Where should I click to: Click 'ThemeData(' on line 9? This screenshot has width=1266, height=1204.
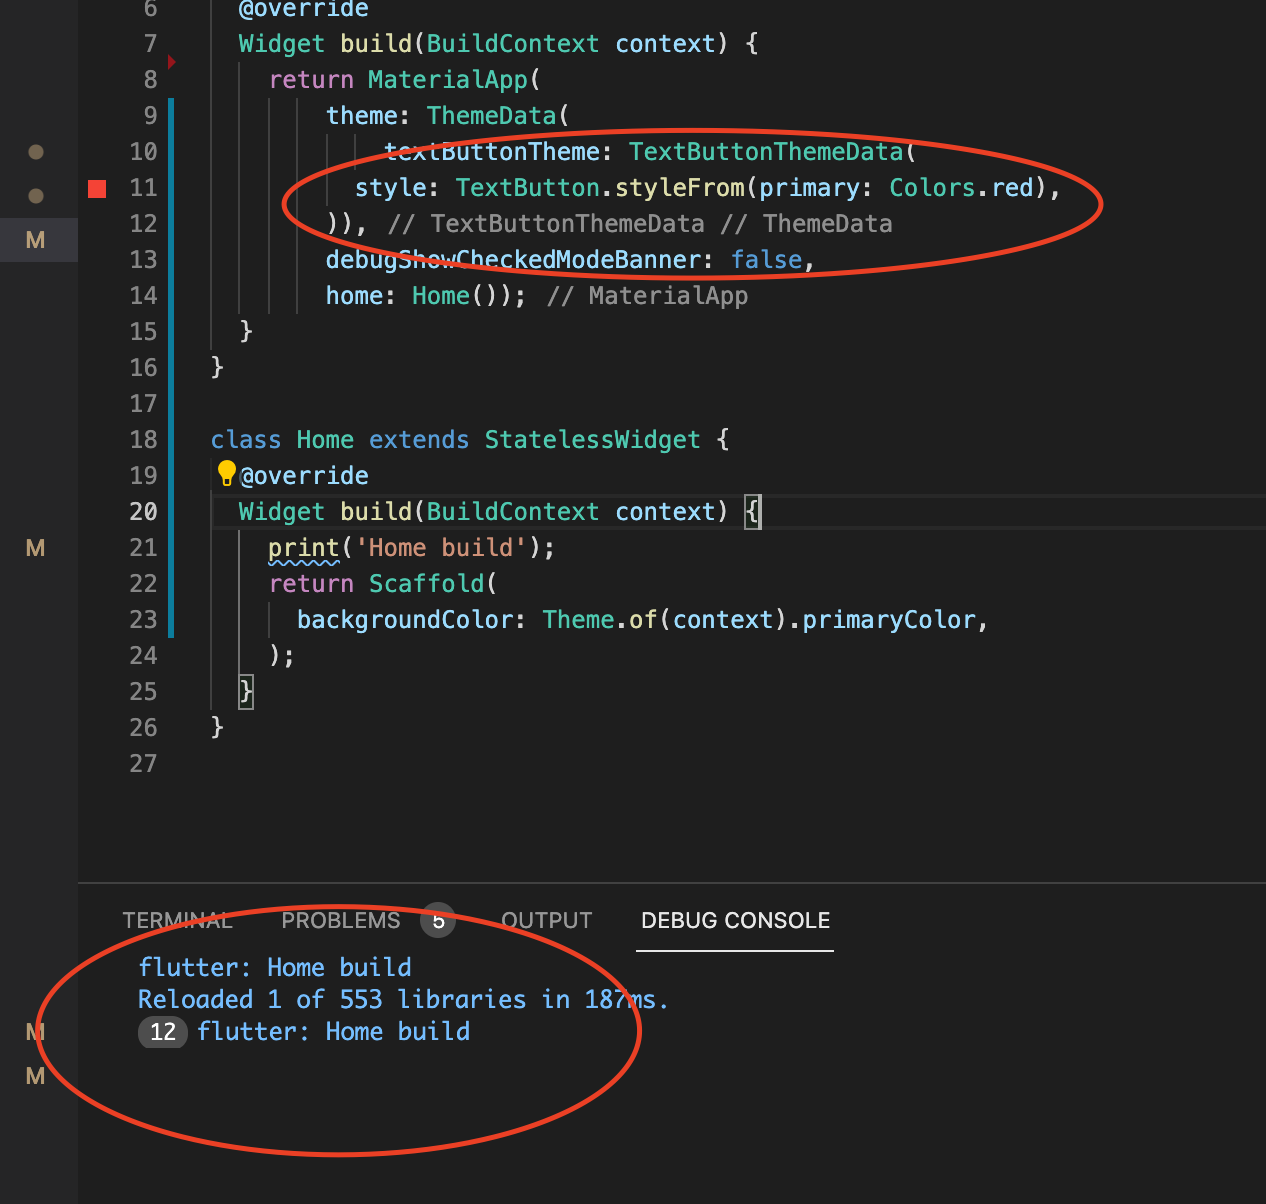pos(498,116)
